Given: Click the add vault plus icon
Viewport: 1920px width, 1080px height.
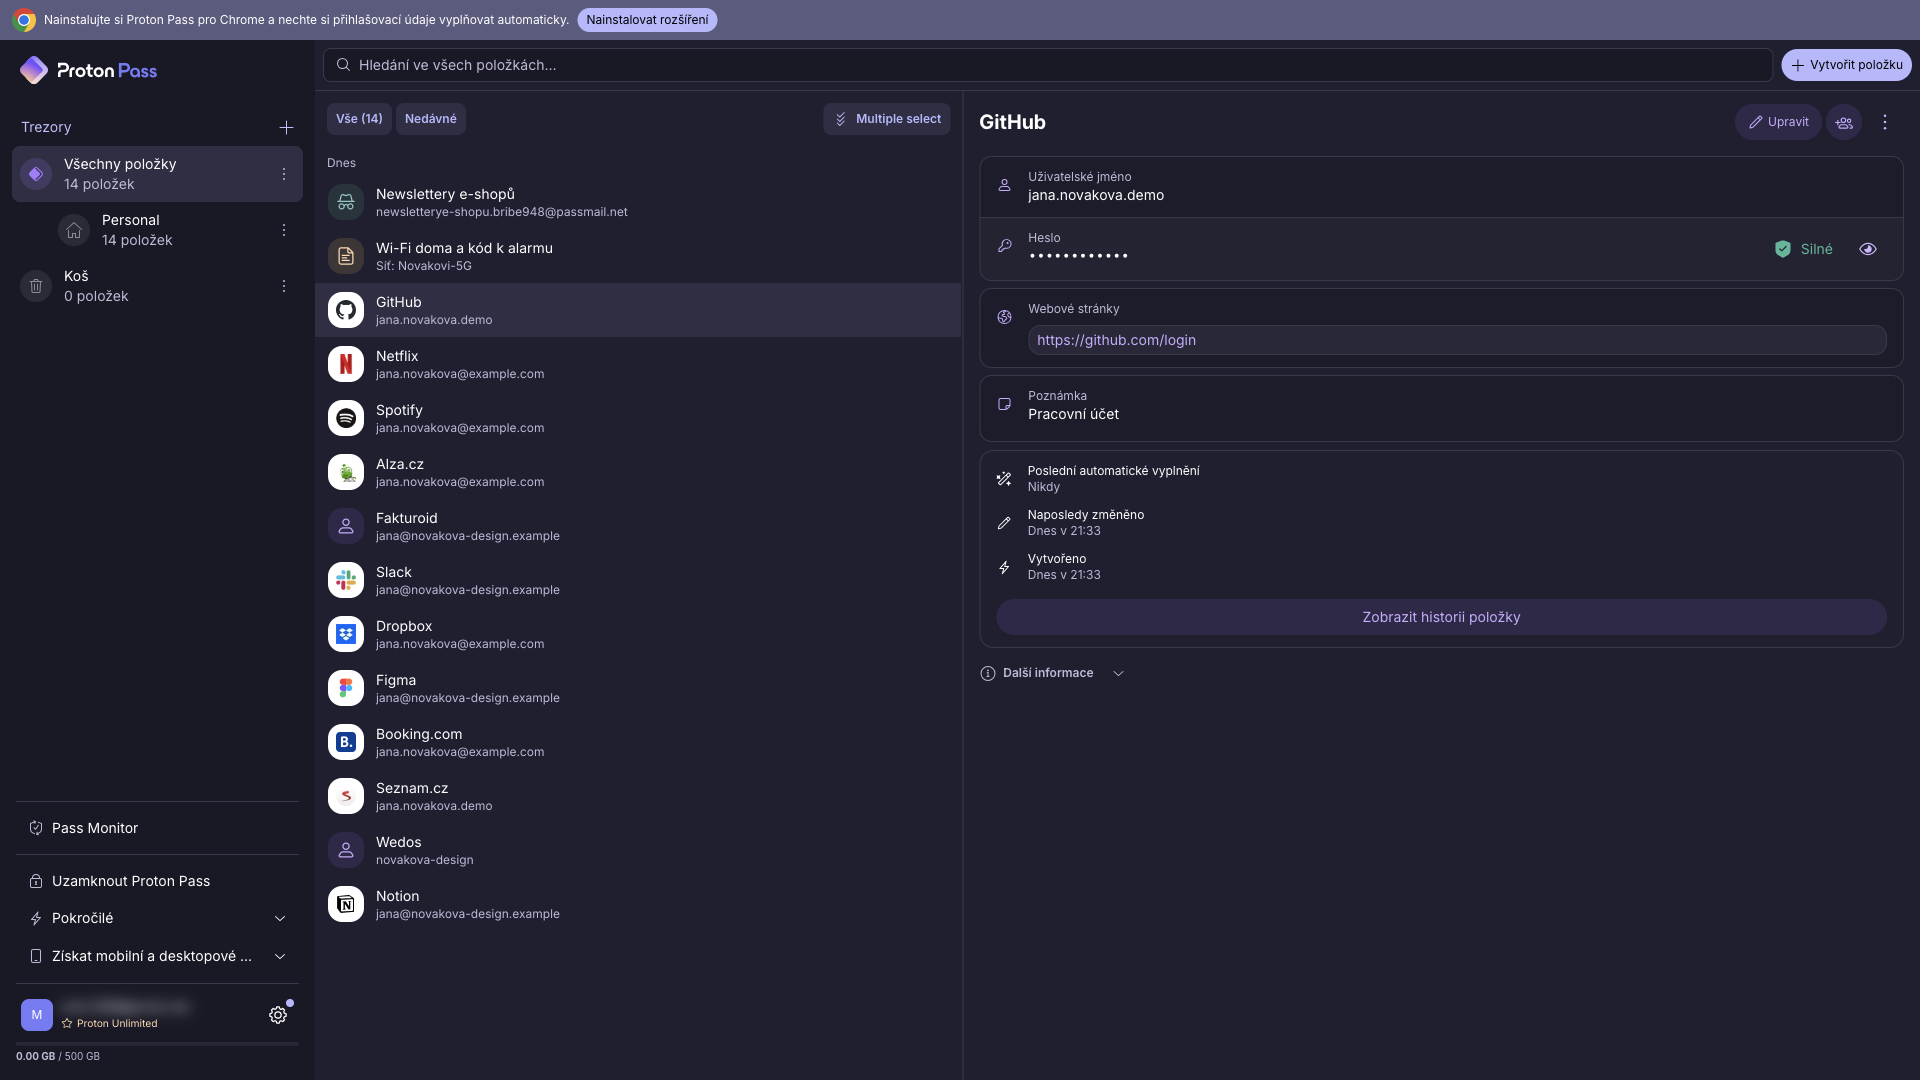Looking at the screenshot, I should pyautogui.click(x=286, y=127).
